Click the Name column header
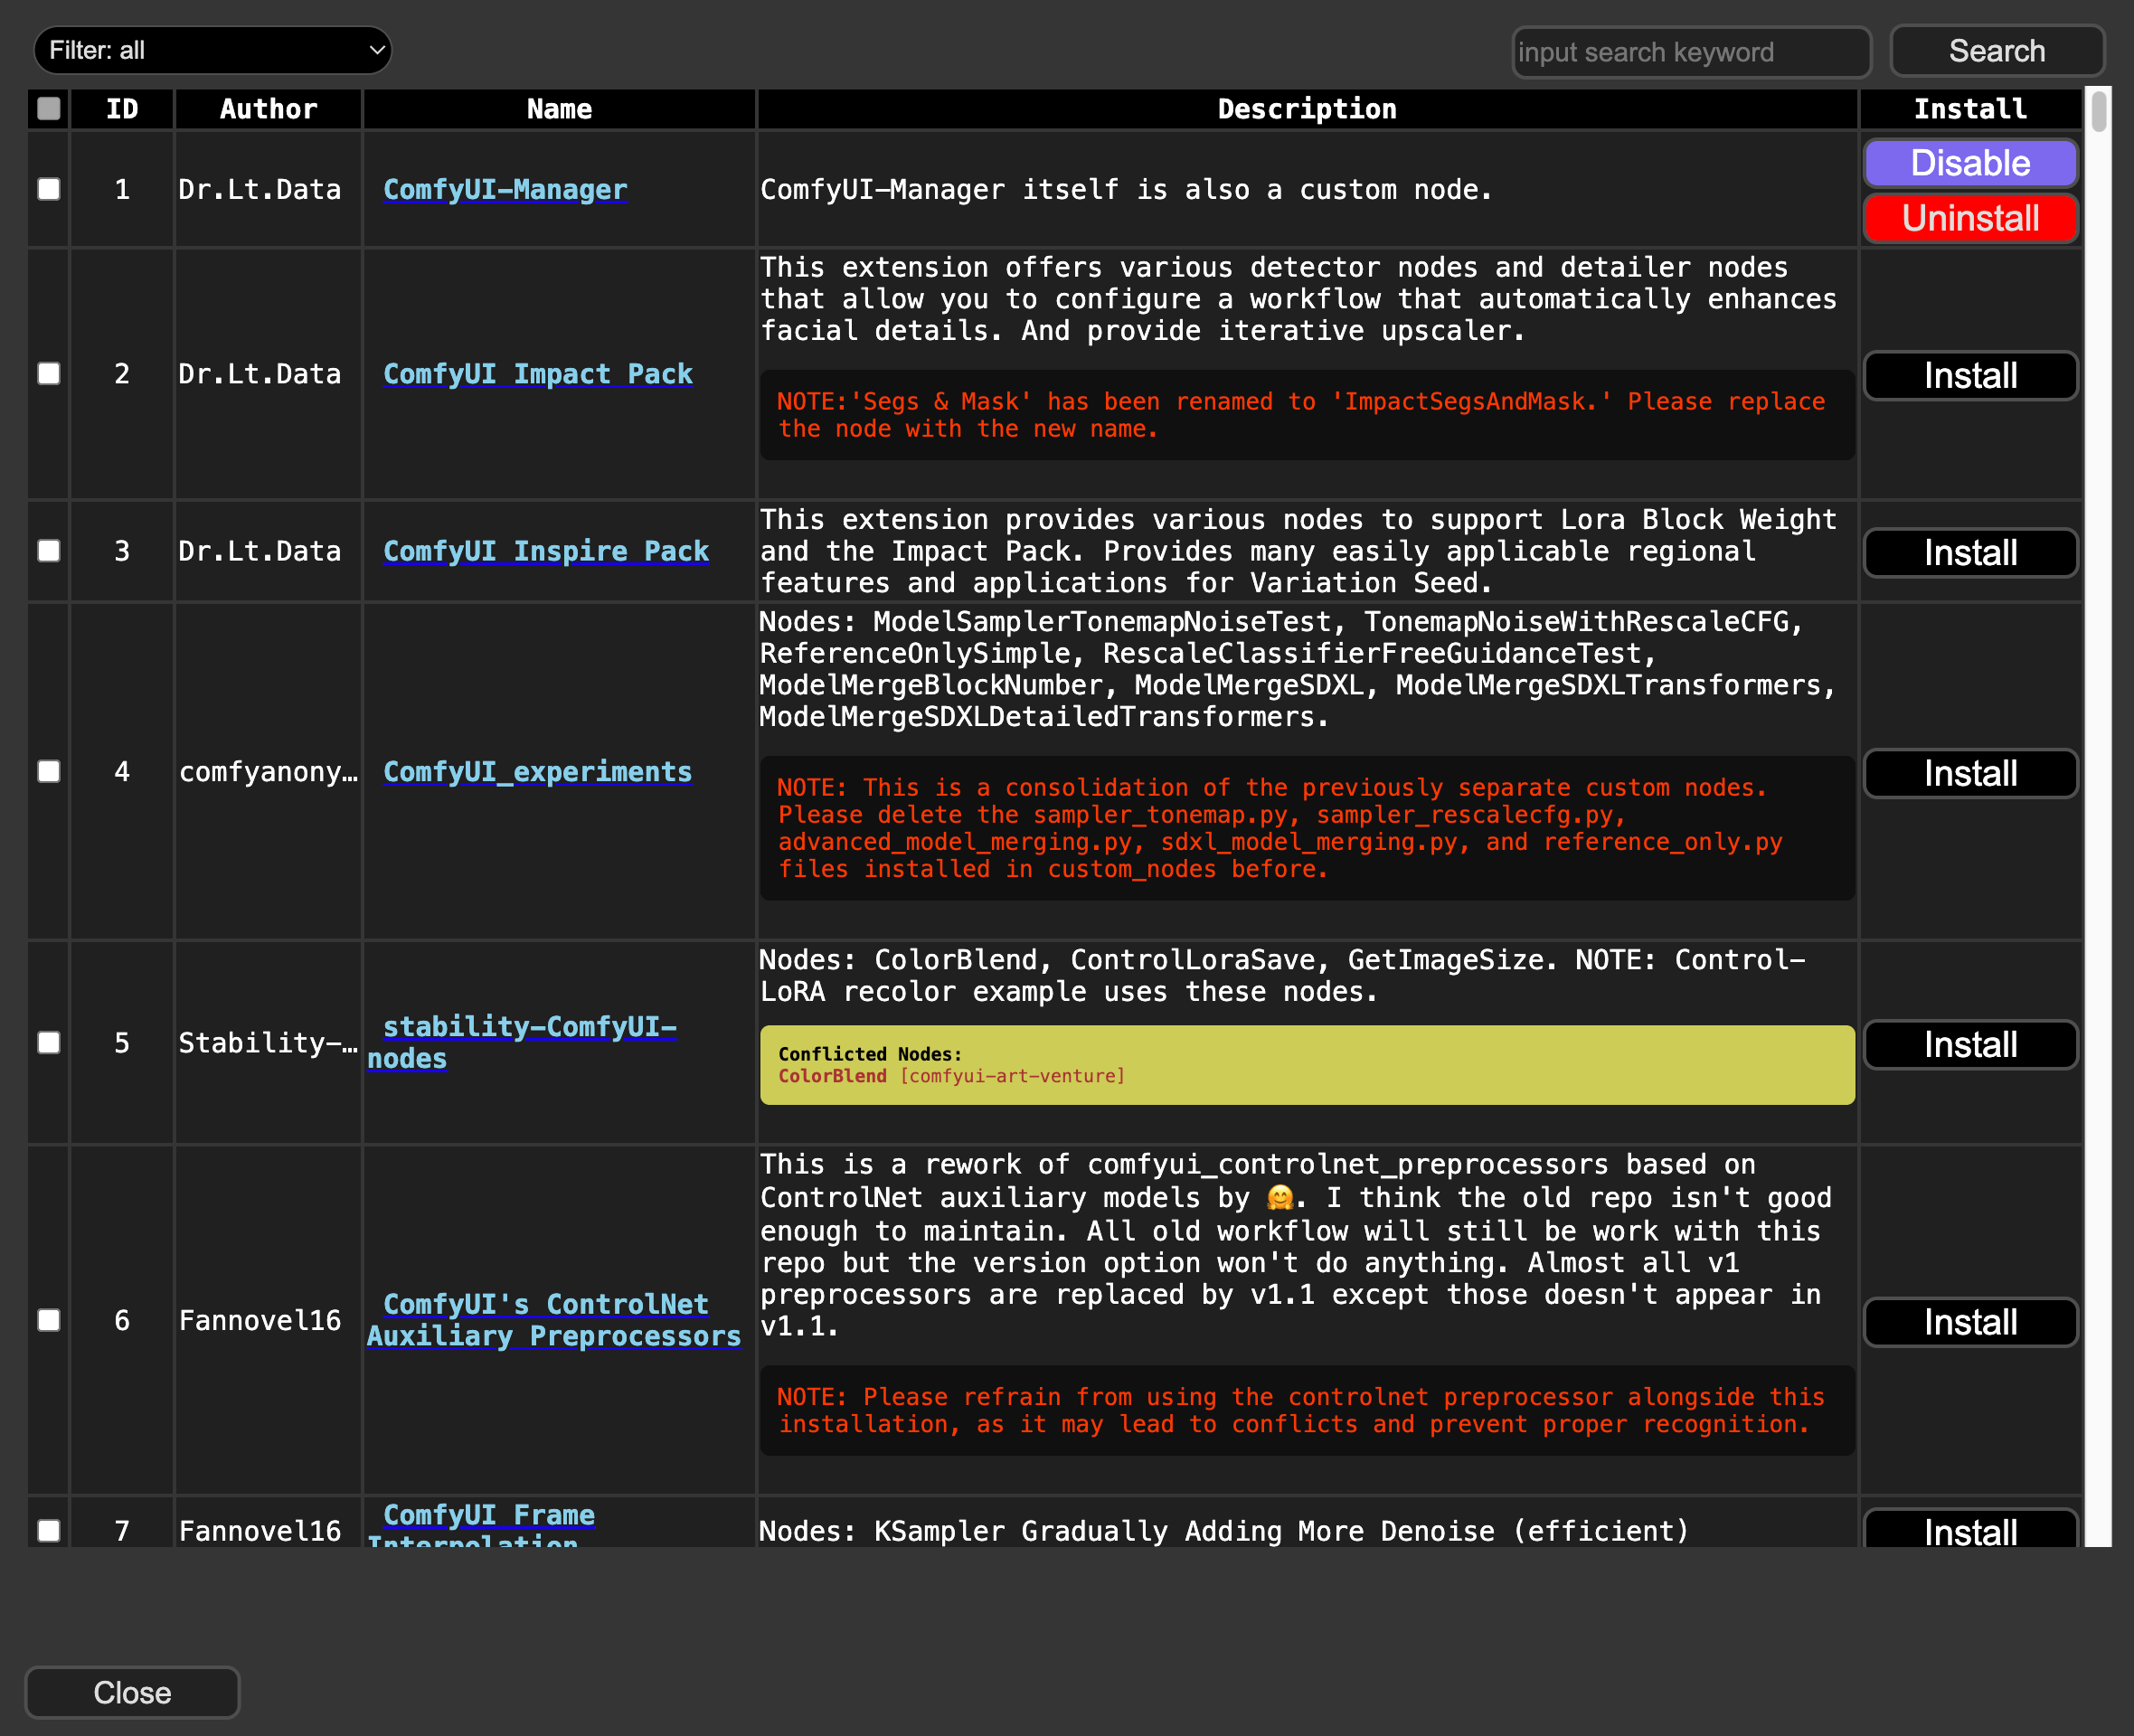Screen dimensions: 2134x1736 tap(559, 109)
